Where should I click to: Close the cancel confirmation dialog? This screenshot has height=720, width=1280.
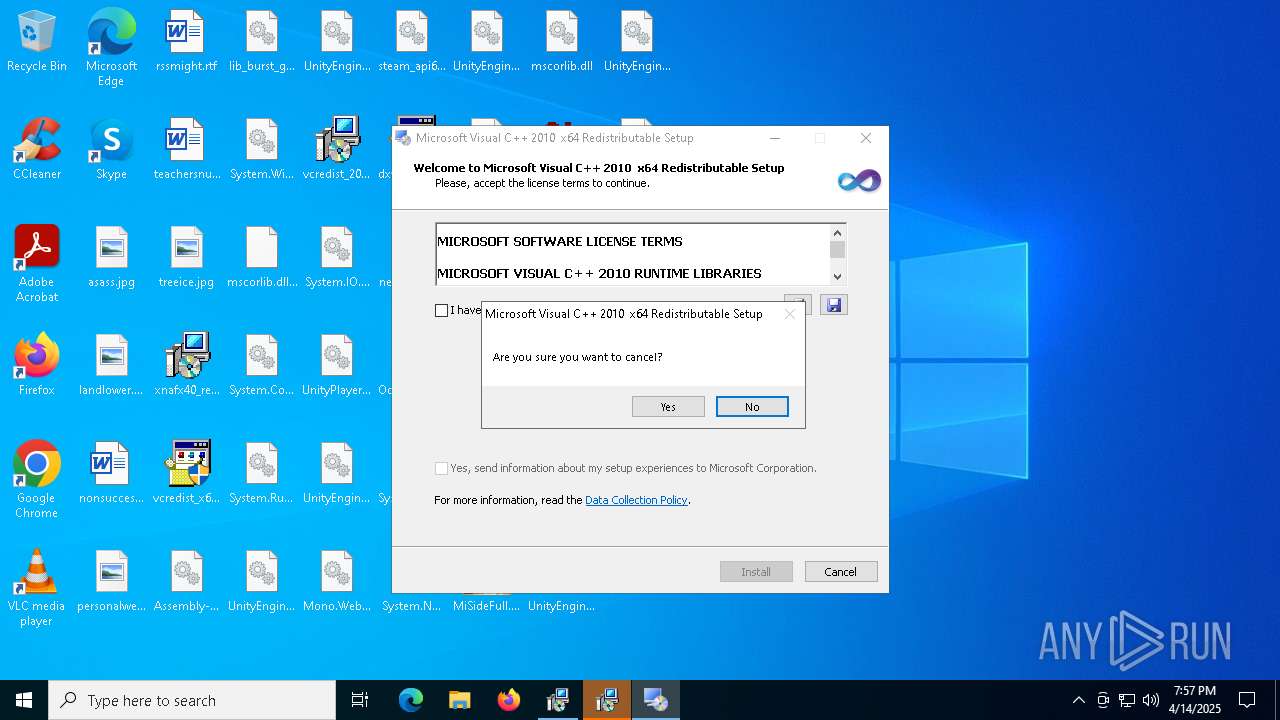point(790,314)
